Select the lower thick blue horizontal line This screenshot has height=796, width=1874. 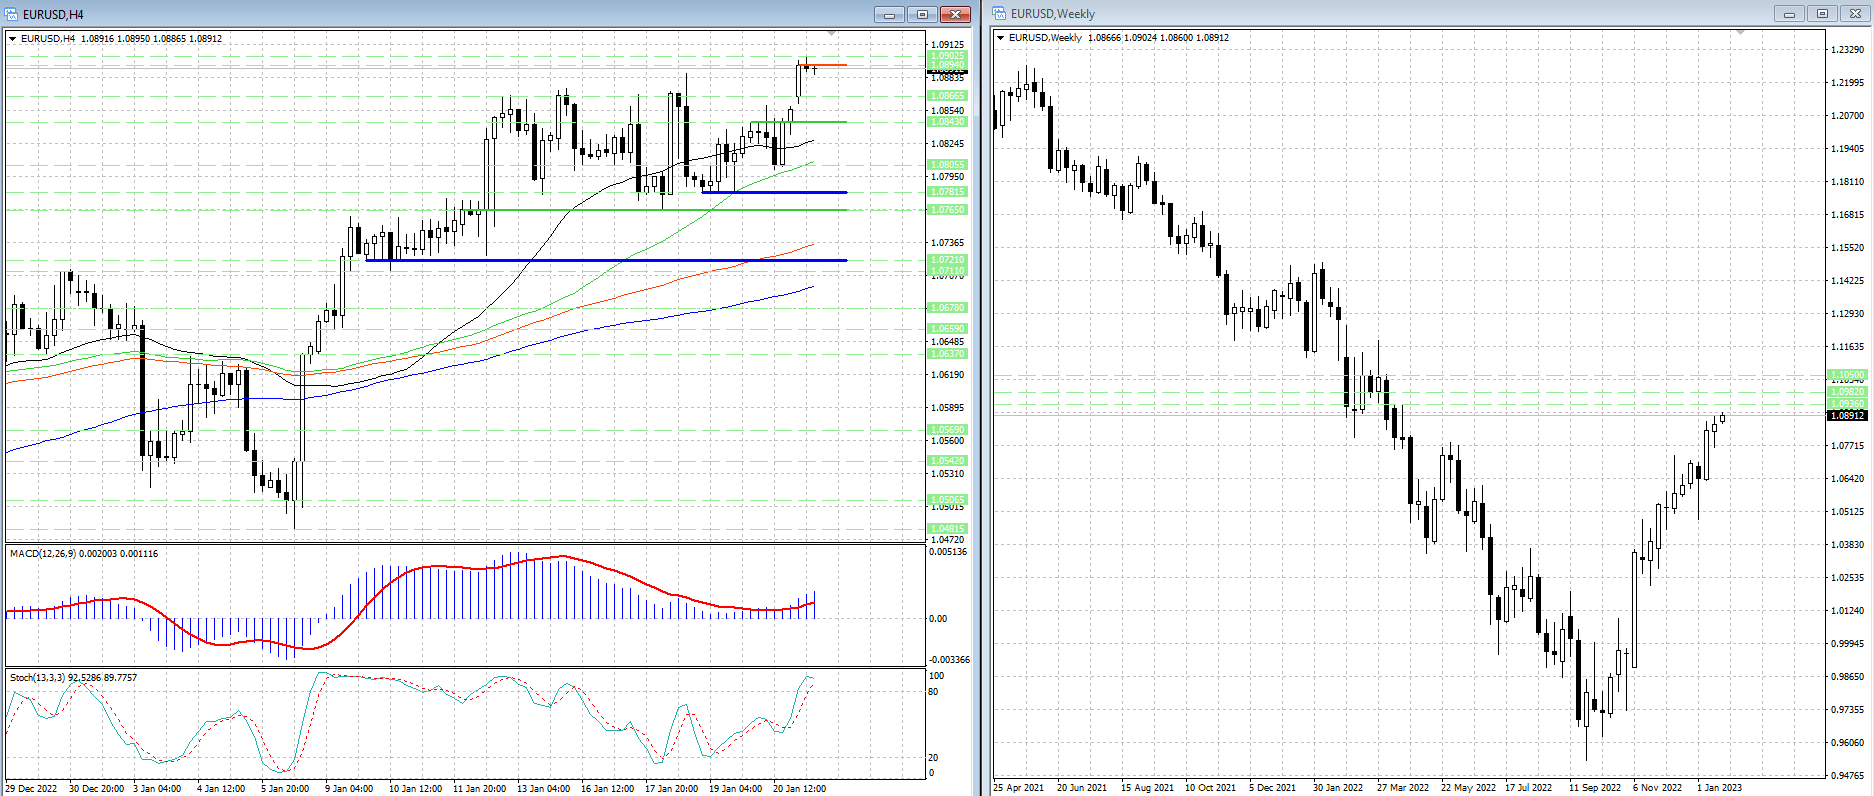click(x=600, y=260)
